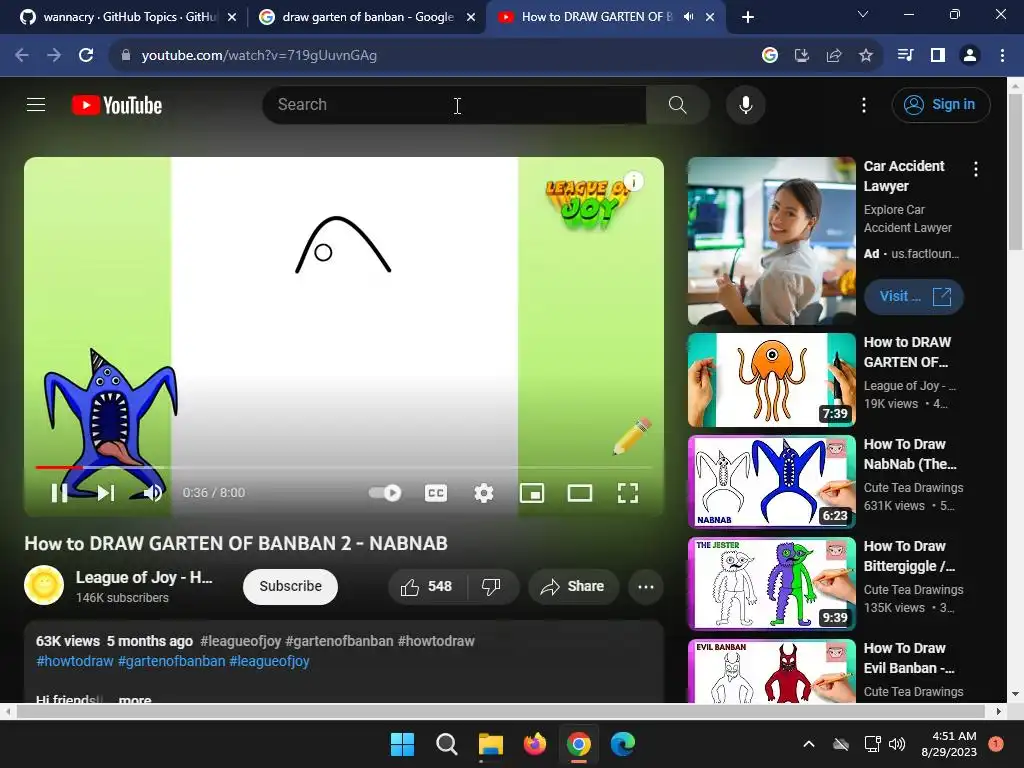Click the search magnifier button

click(x=677, y=104)
